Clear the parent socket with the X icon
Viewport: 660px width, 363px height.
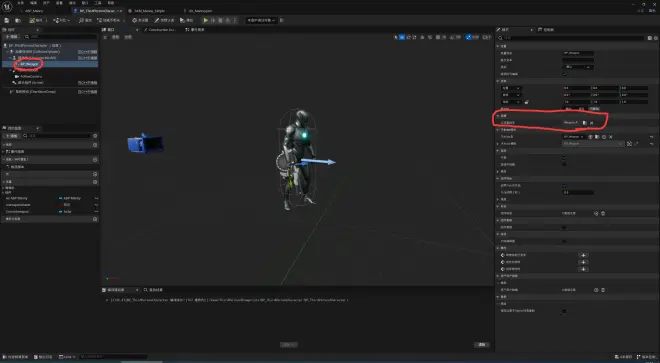[x=591, y=123]
